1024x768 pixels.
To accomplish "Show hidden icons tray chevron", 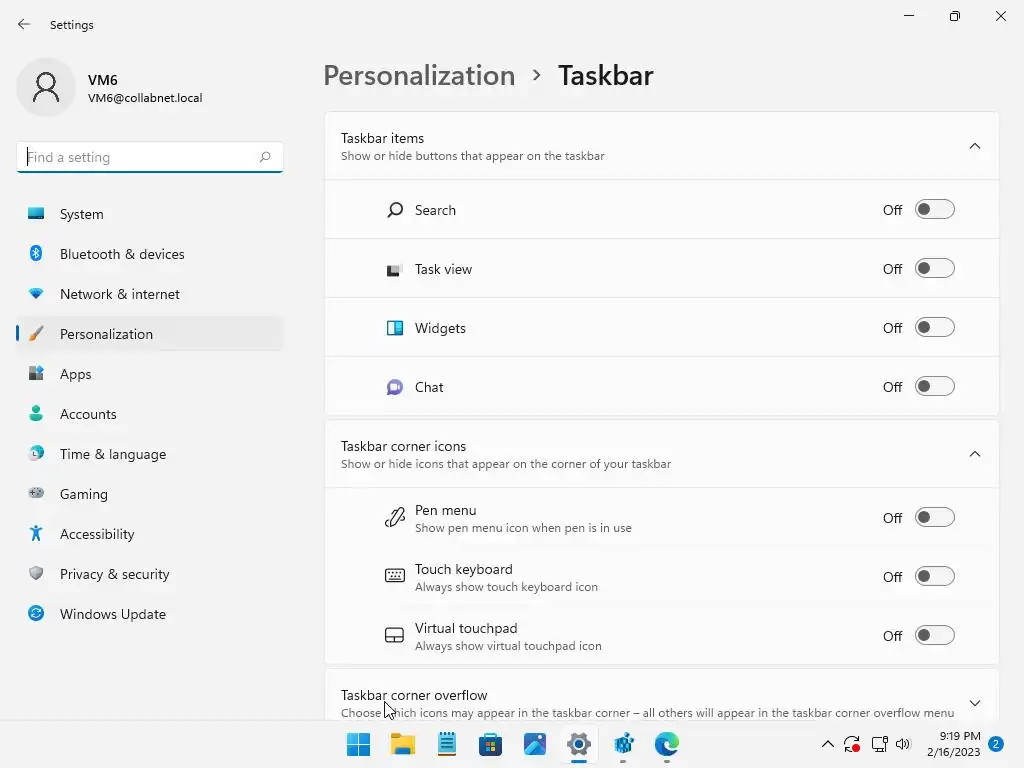I will [827, 744].
